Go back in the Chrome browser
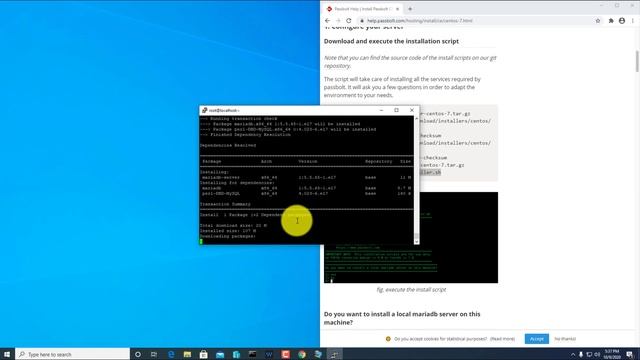The image size is (640, 360). coord(327,21)
